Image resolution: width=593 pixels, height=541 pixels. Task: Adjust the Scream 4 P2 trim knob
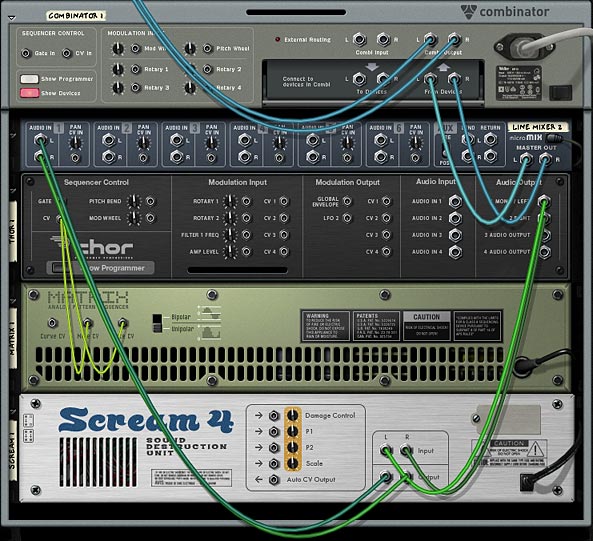pos(293,447)
